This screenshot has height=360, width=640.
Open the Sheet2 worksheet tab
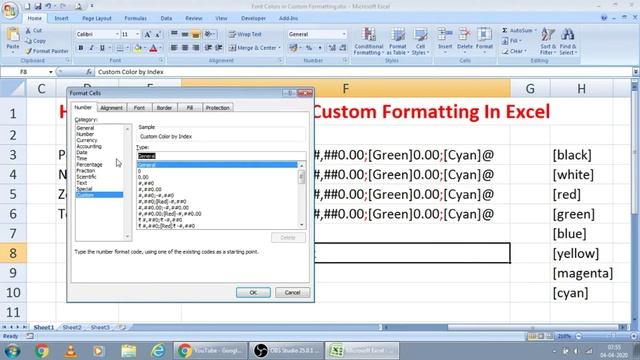point(72,327)
